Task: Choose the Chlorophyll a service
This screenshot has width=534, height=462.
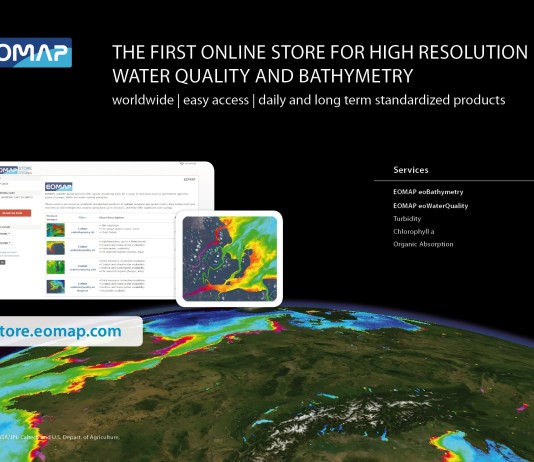Action: (x=413, y=232)
